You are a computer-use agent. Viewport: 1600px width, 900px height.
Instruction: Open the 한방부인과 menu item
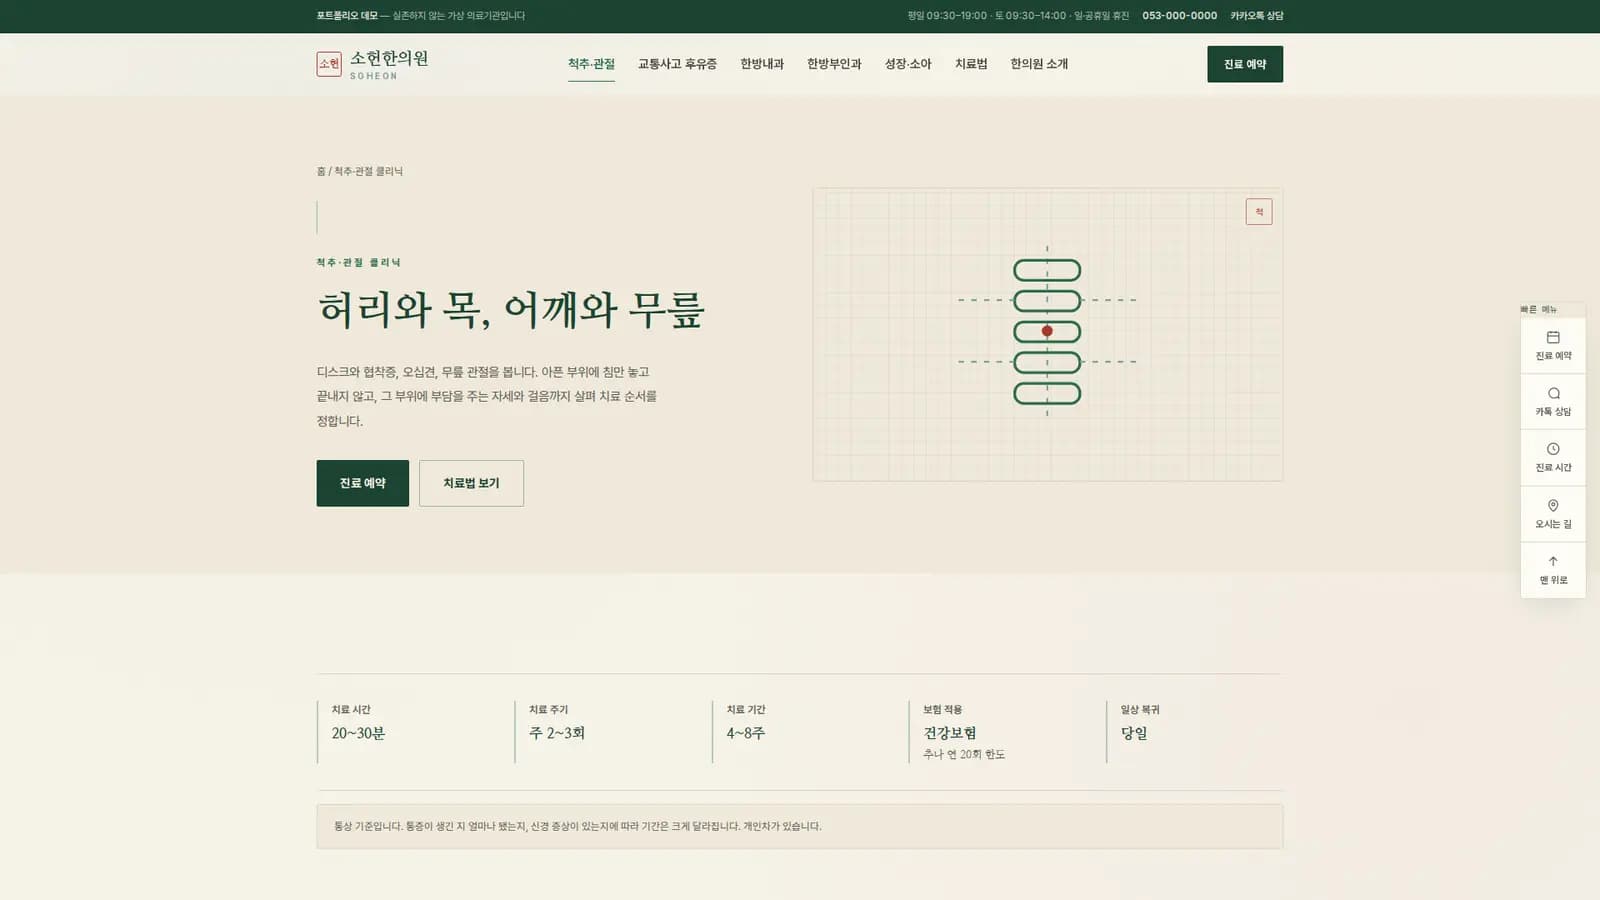(x=834, y=64)
